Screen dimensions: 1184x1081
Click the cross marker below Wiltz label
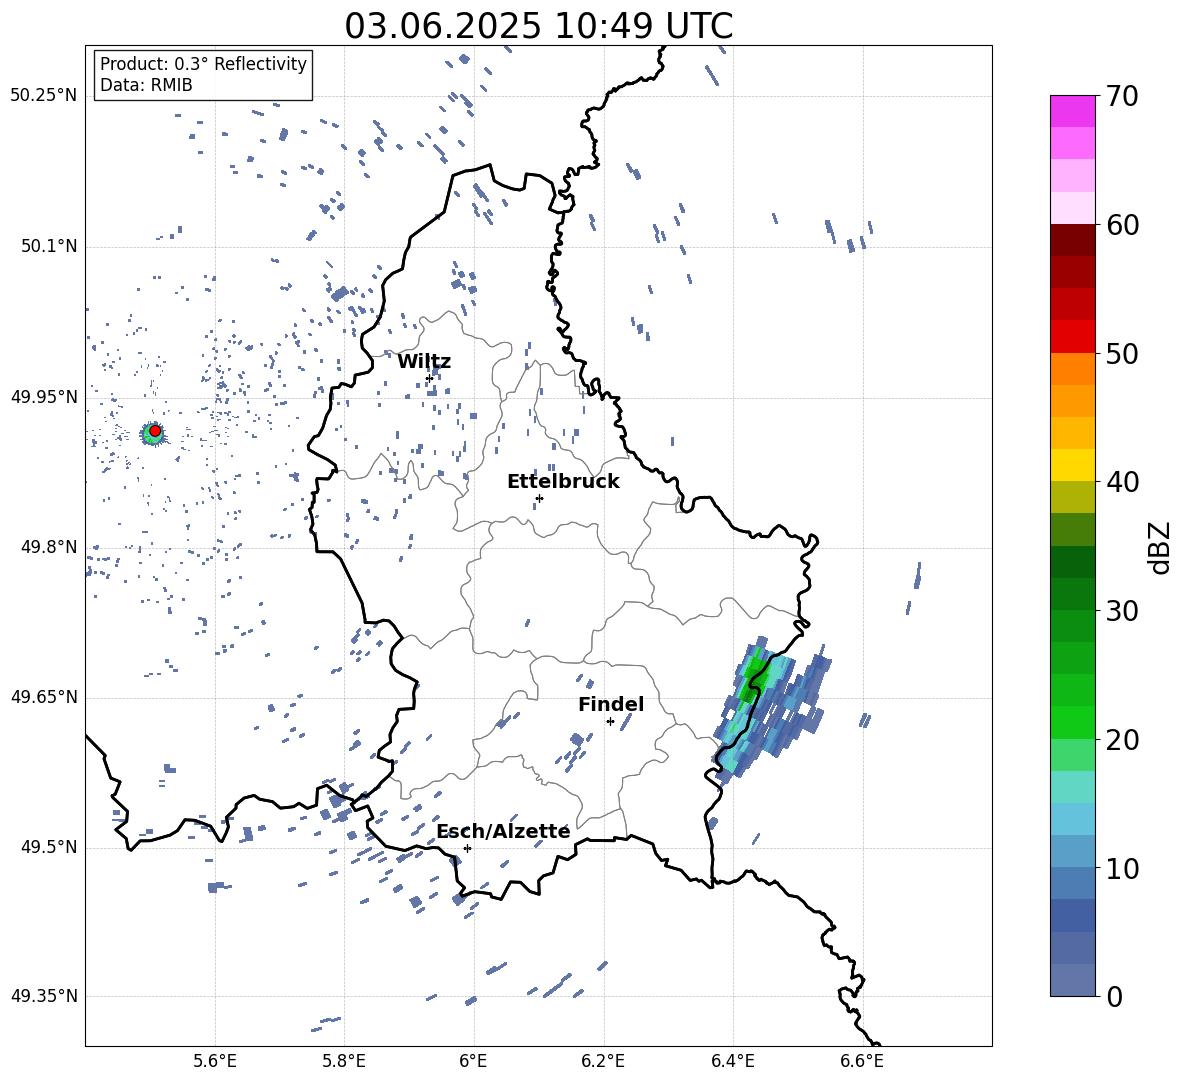click(429, 378)
